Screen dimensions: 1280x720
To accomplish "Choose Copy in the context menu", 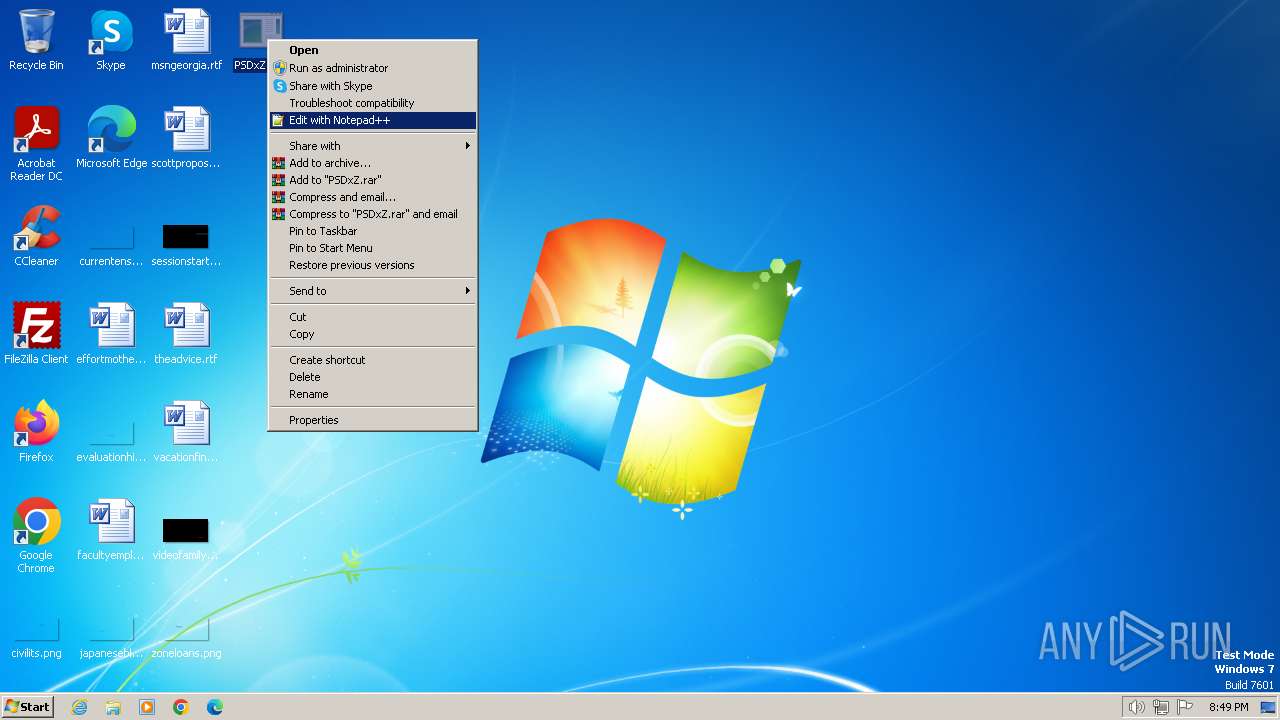I will pos(373,334).
